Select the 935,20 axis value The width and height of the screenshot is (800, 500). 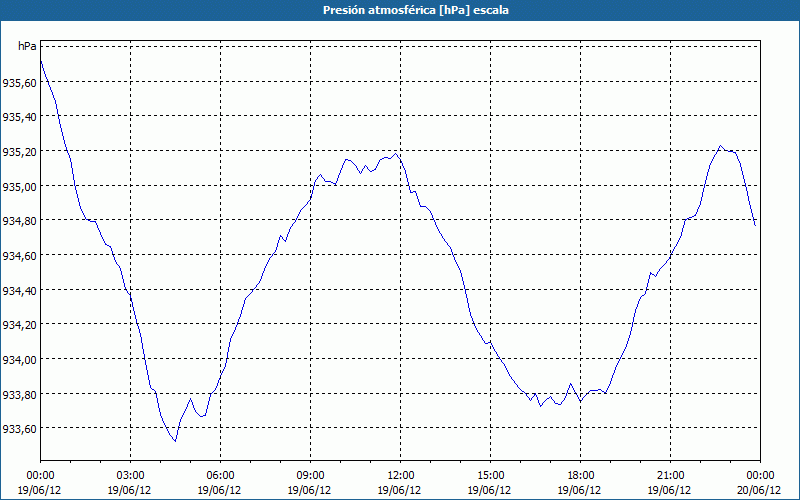point(20,152)
